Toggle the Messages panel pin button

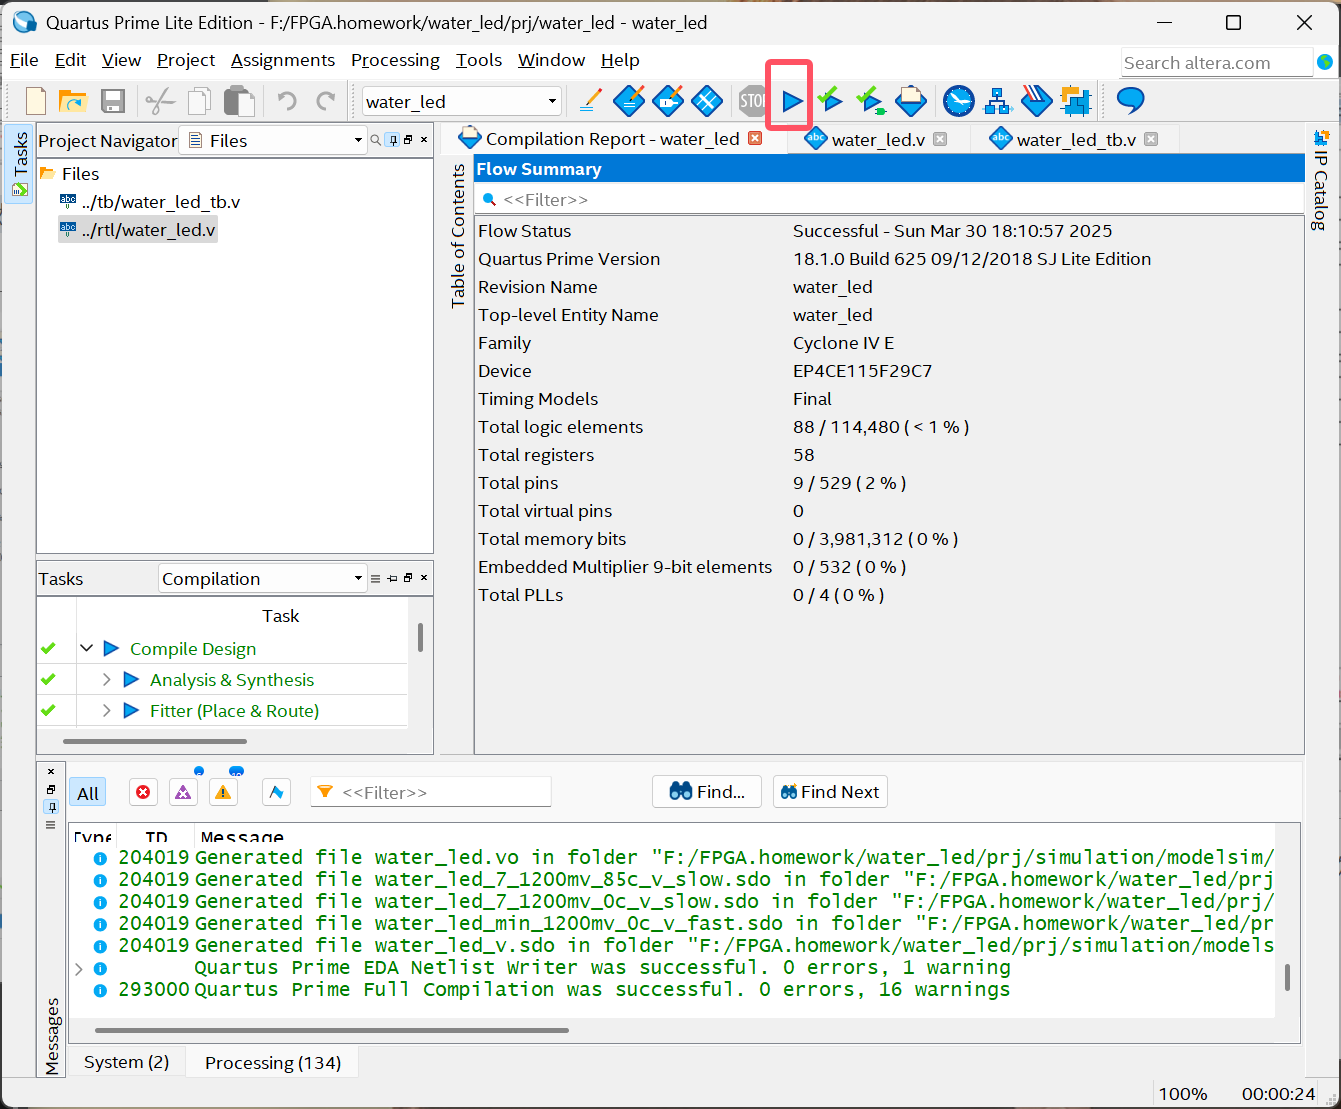pyautogui.click(x=51, y=806)
